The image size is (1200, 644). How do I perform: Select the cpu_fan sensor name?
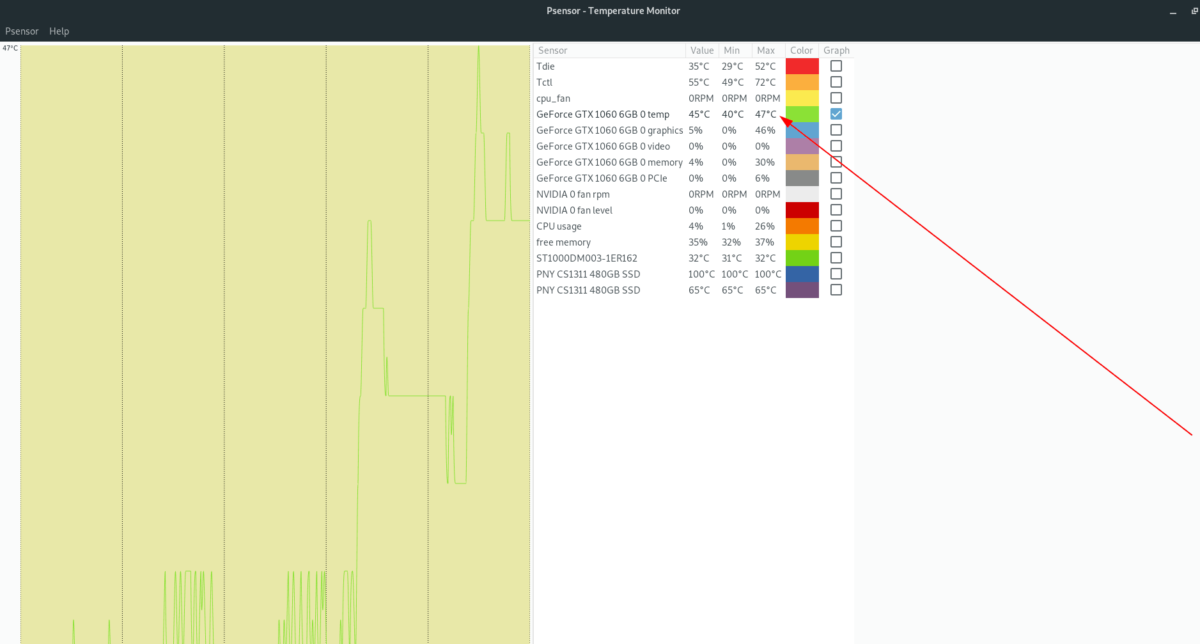click(x=553, y=98)
